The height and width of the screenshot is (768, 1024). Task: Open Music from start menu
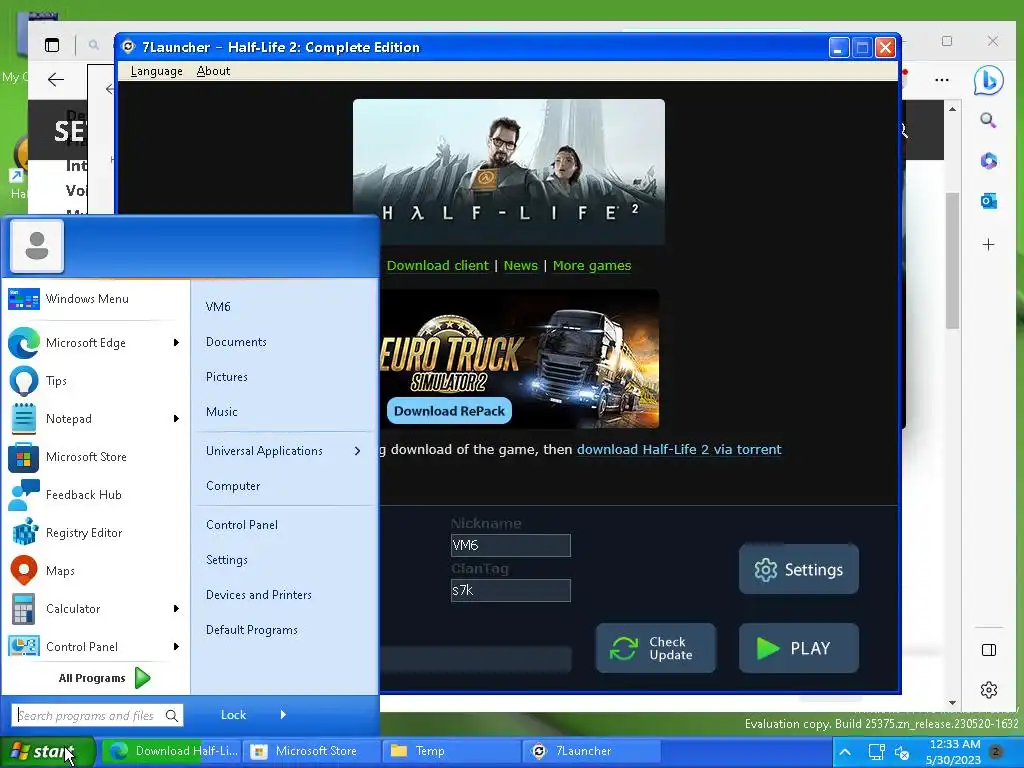point(221,412)
